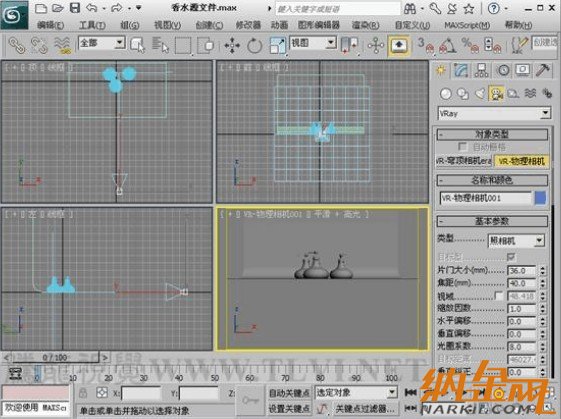
Task: Undo the last action with the arrow icon
Action: pos(92,8)
